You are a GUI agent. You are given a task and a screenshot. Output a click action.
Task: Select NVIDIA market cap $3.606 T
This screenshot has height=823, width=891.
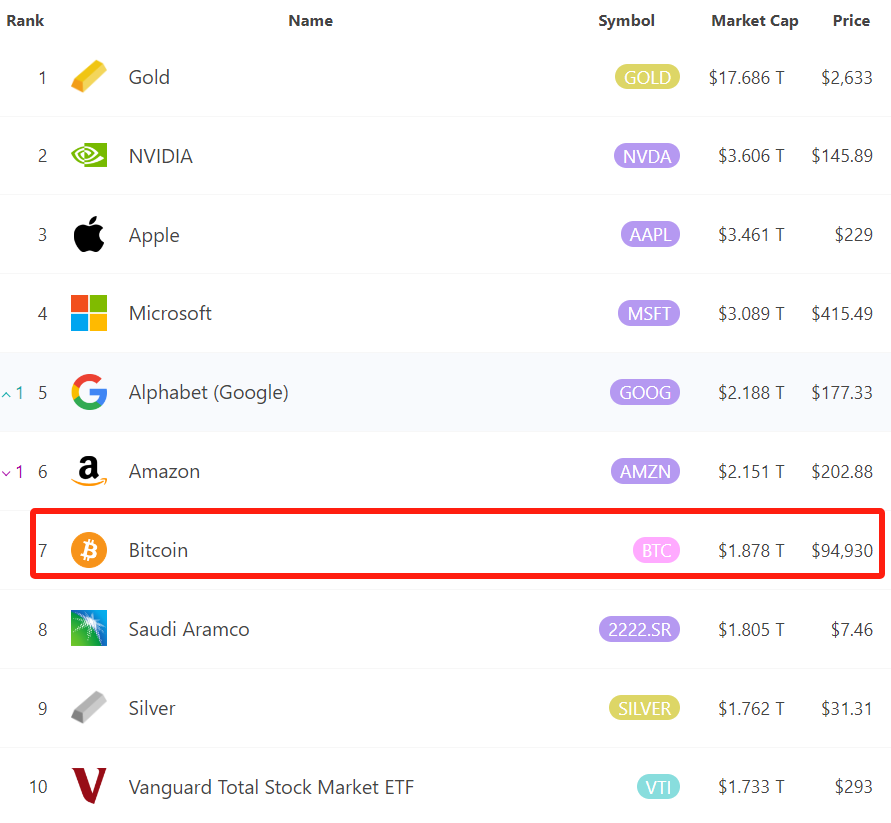point(751,156)
